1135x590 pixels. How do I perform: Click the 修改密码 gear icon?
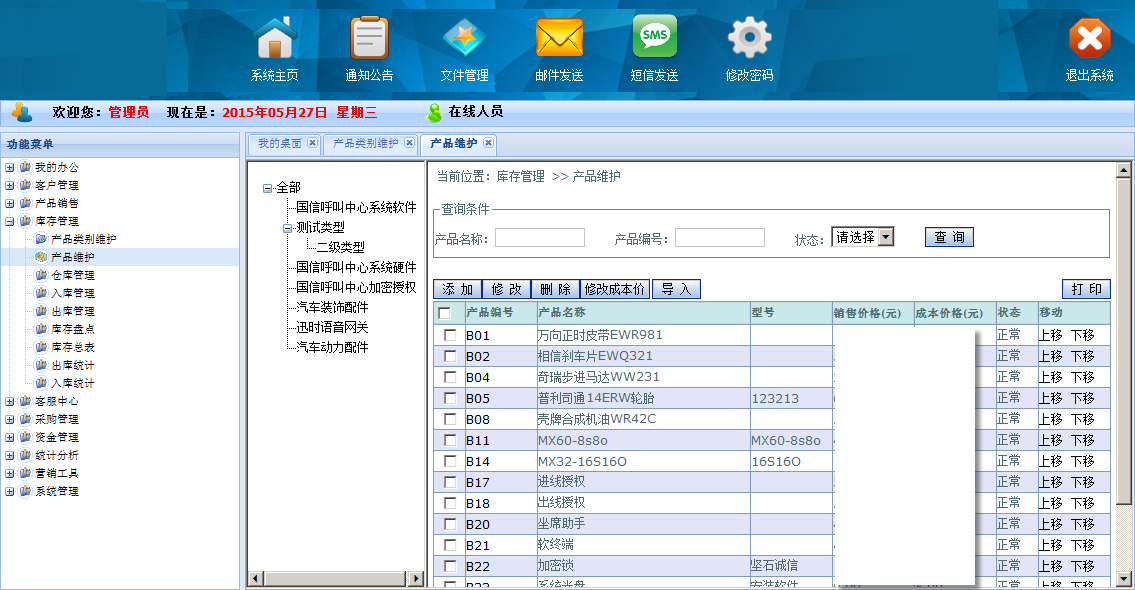click(x=749, y=39)
